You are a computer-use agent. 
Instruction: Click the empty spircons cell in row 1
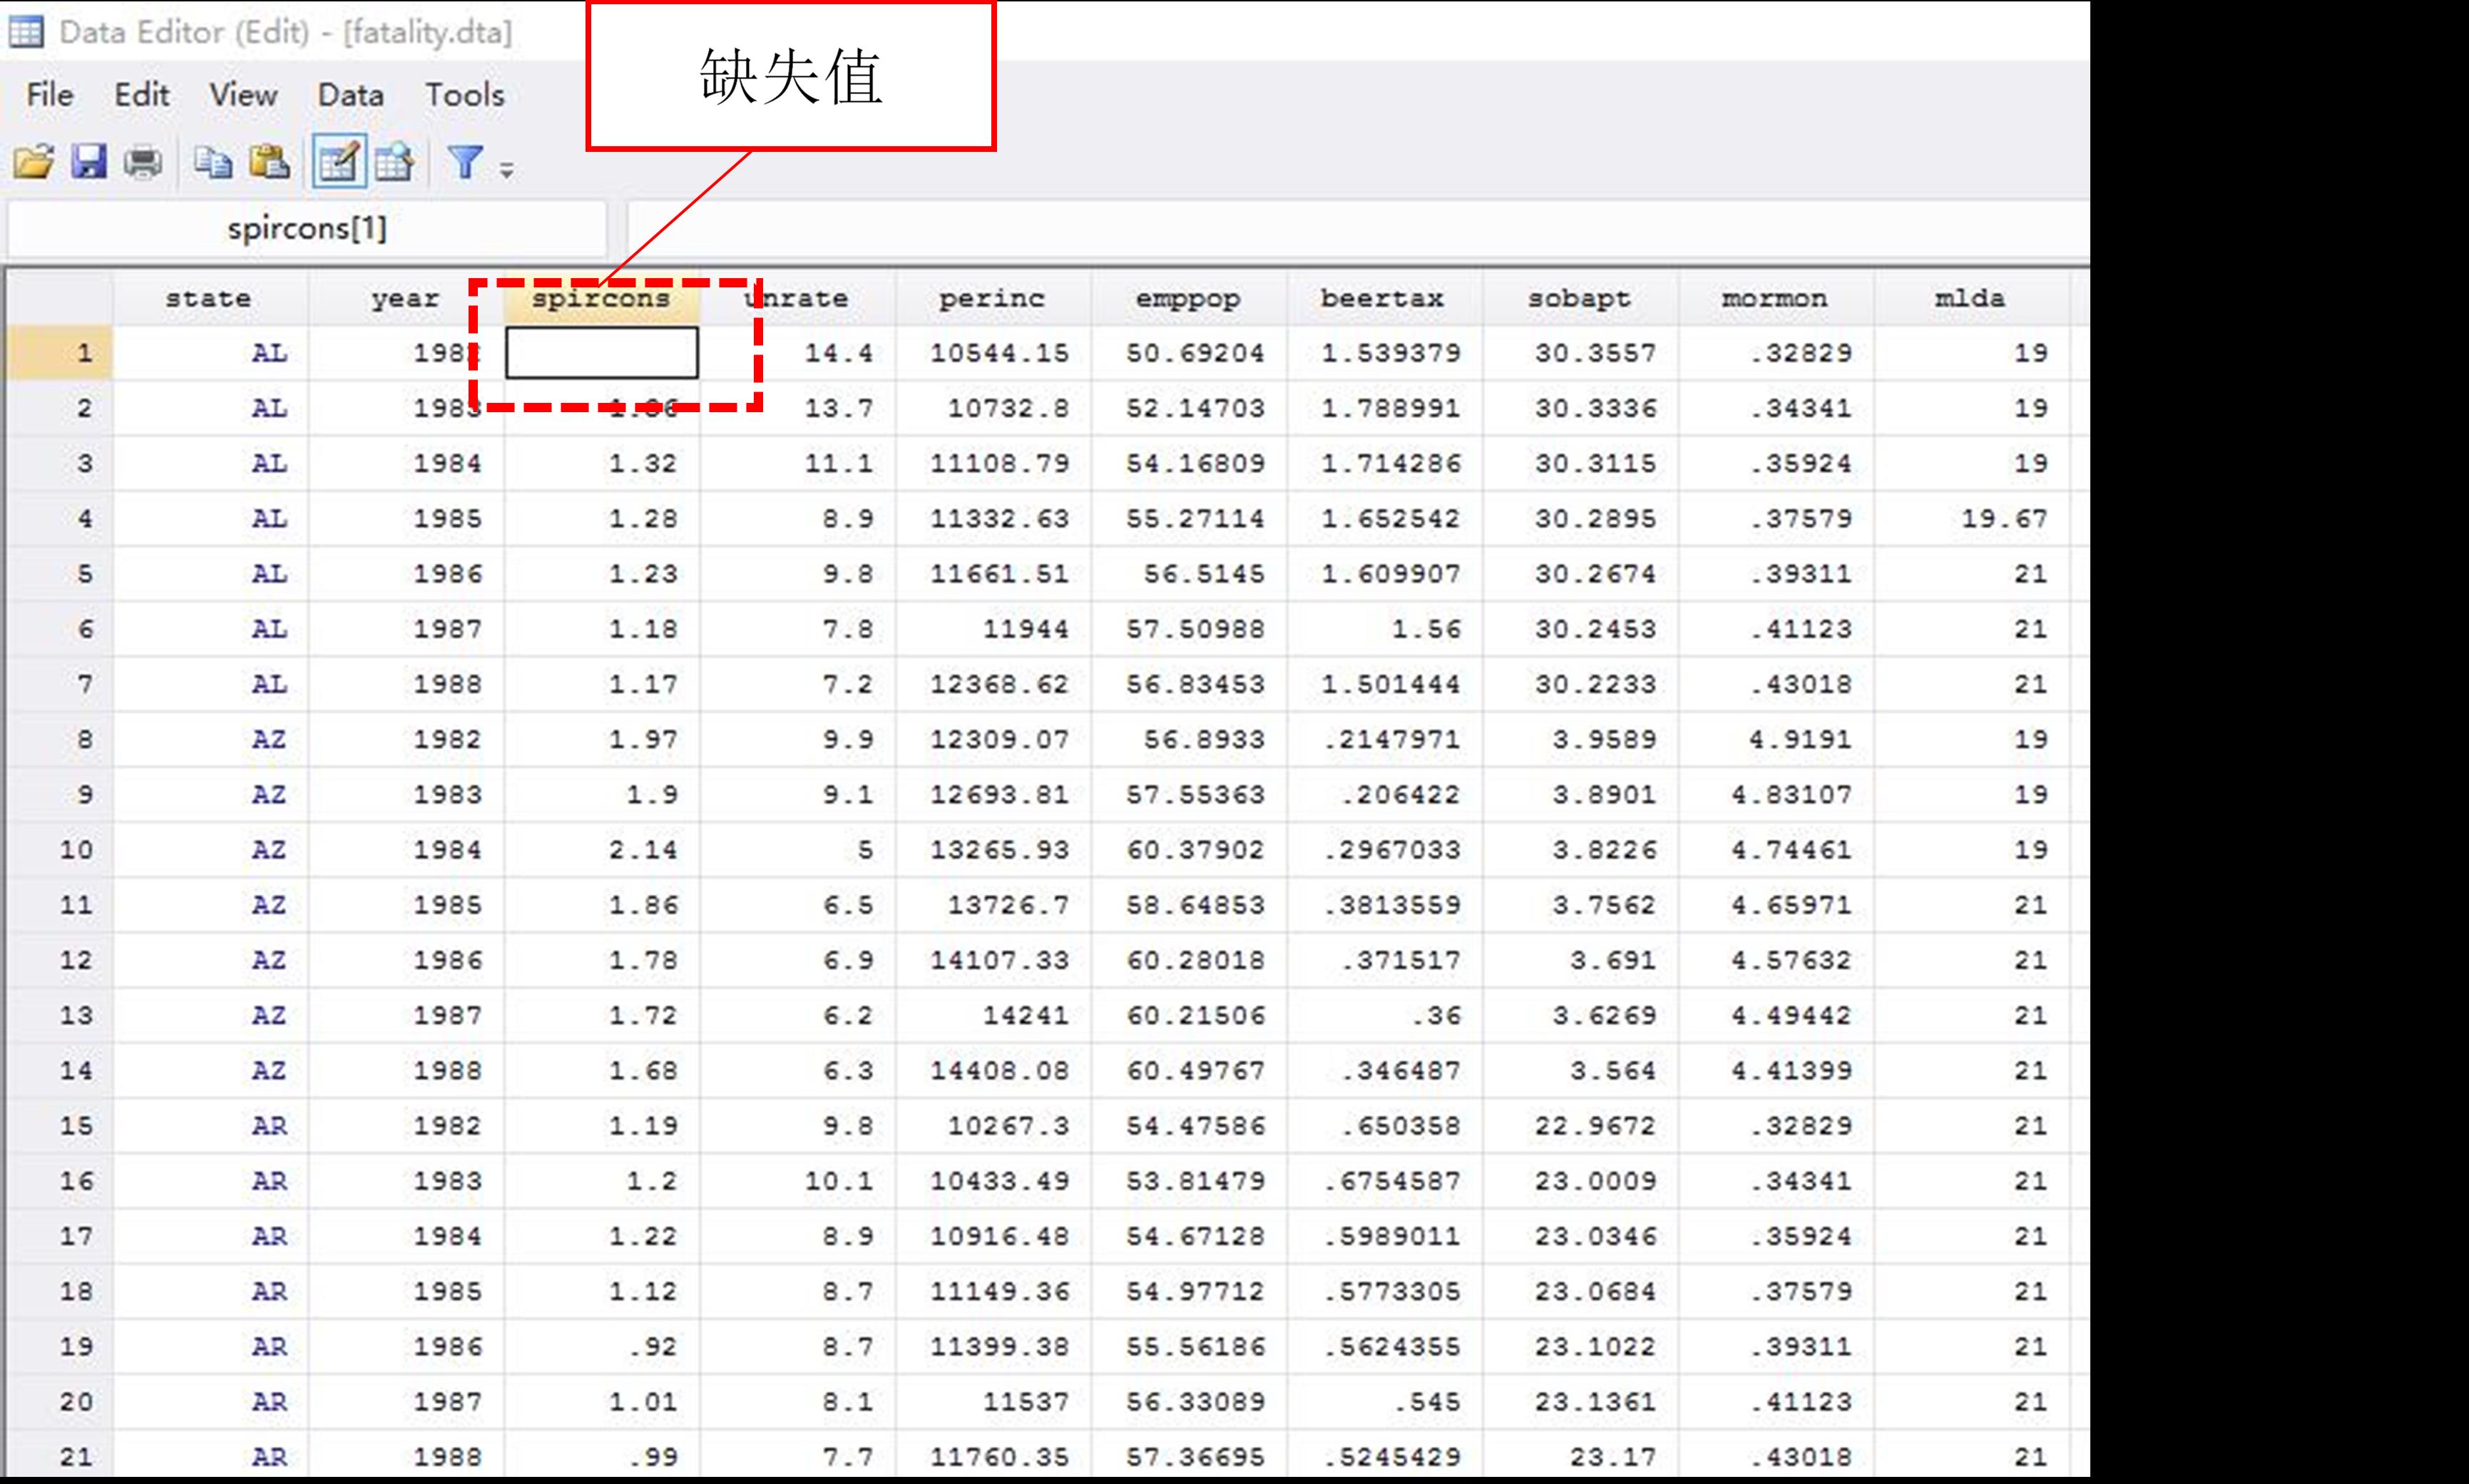tap(601, 353)
